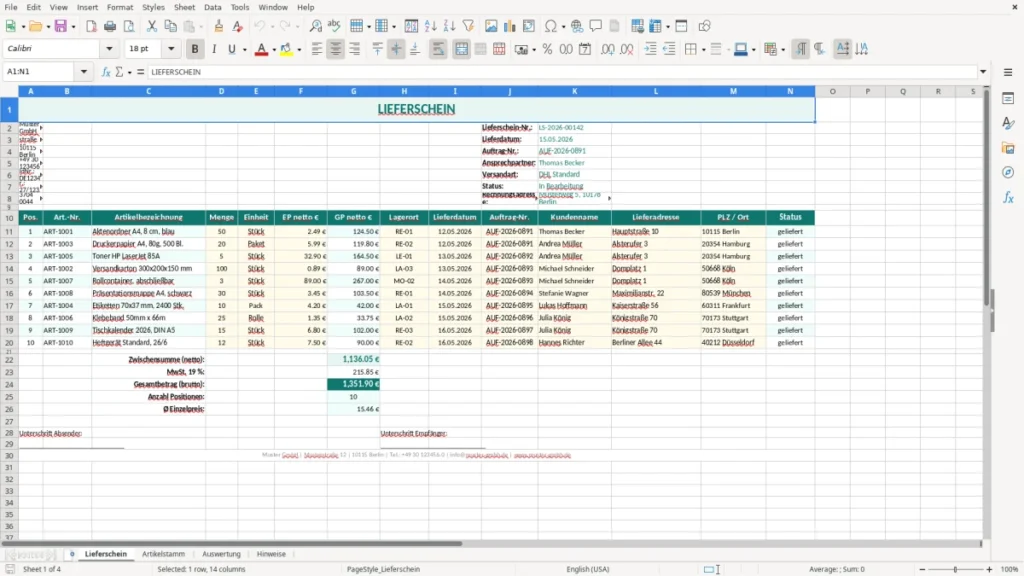Screen dimensions: 1024x576
Task: Insert special character omega icon
Action: [551, 26]
